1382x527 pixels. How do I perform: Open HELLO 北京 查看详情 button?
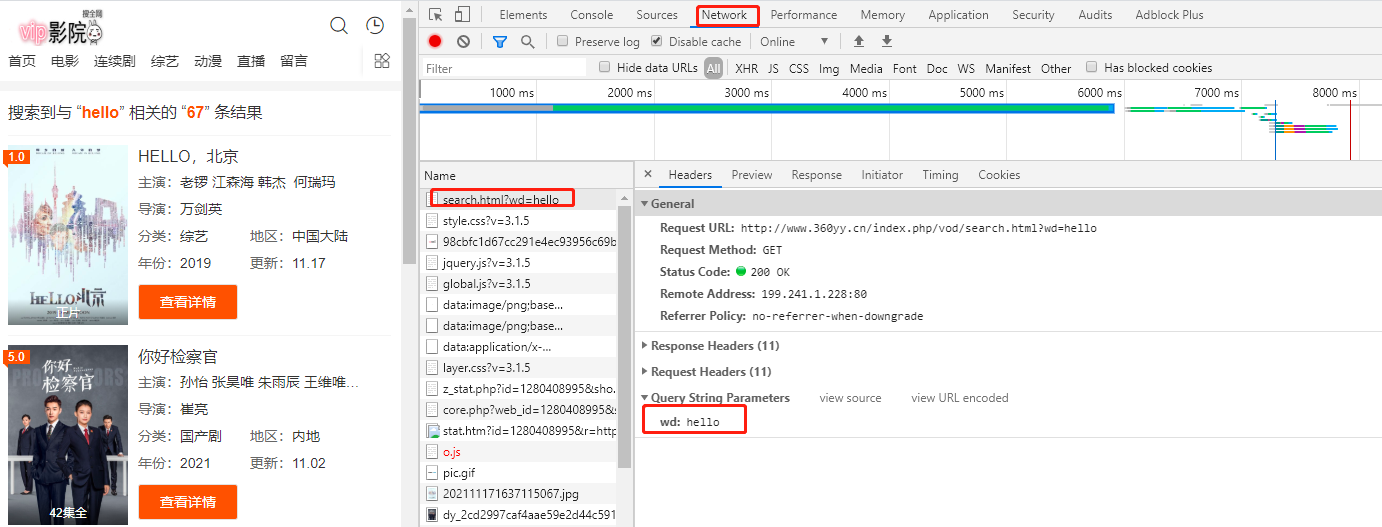click(x=187, y=302)
